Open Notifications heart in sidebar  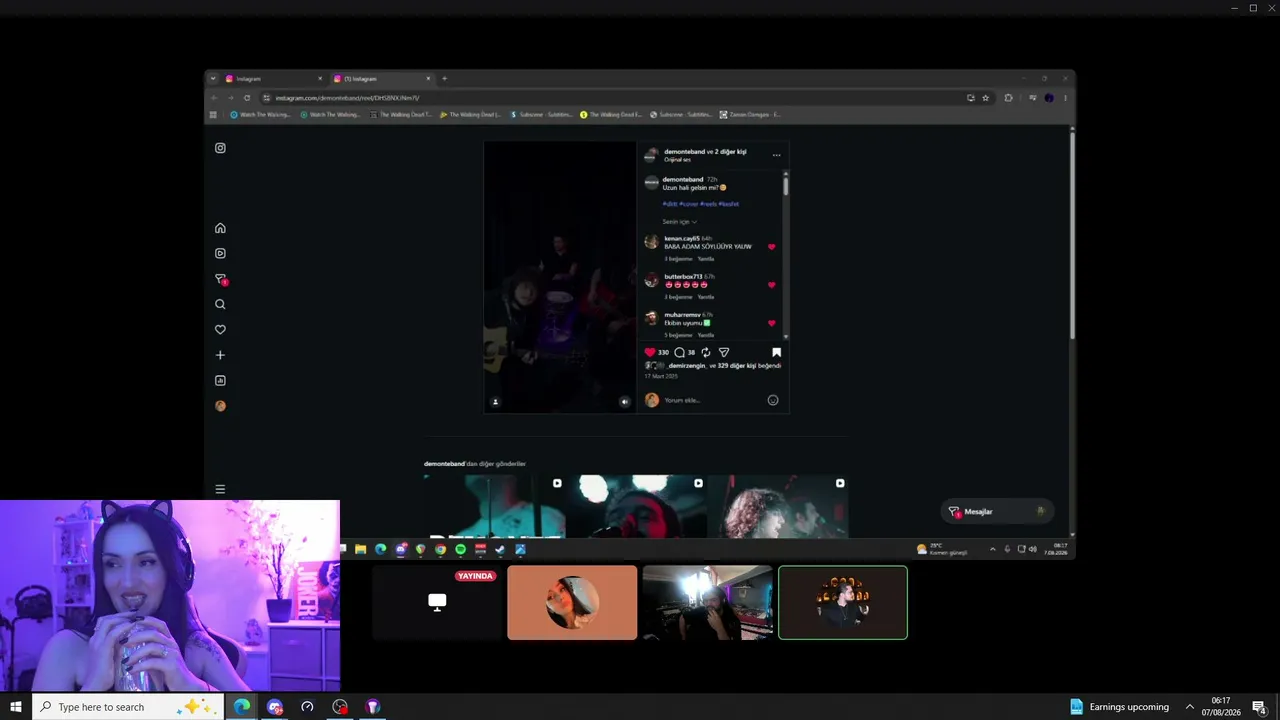pos(220,329)
